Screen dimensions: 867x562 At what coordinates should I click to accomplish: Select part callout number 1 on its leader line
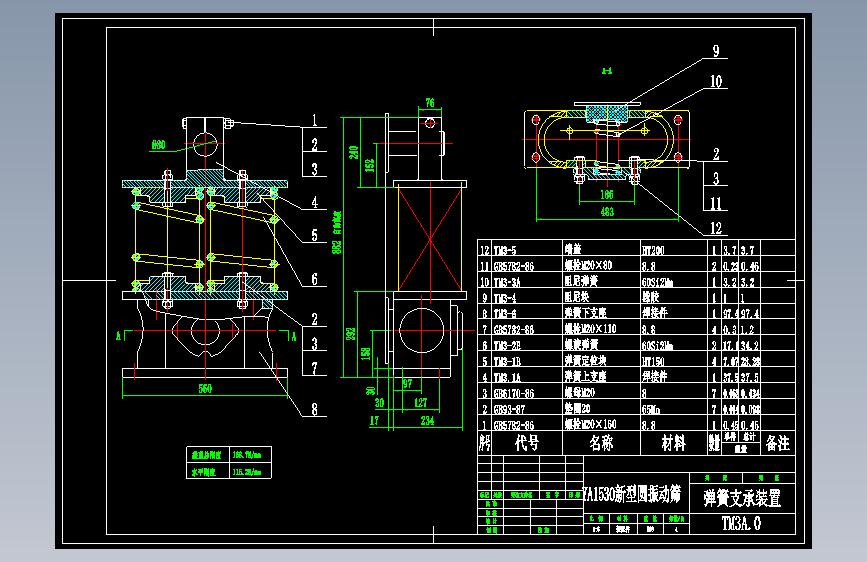point(315,120)
